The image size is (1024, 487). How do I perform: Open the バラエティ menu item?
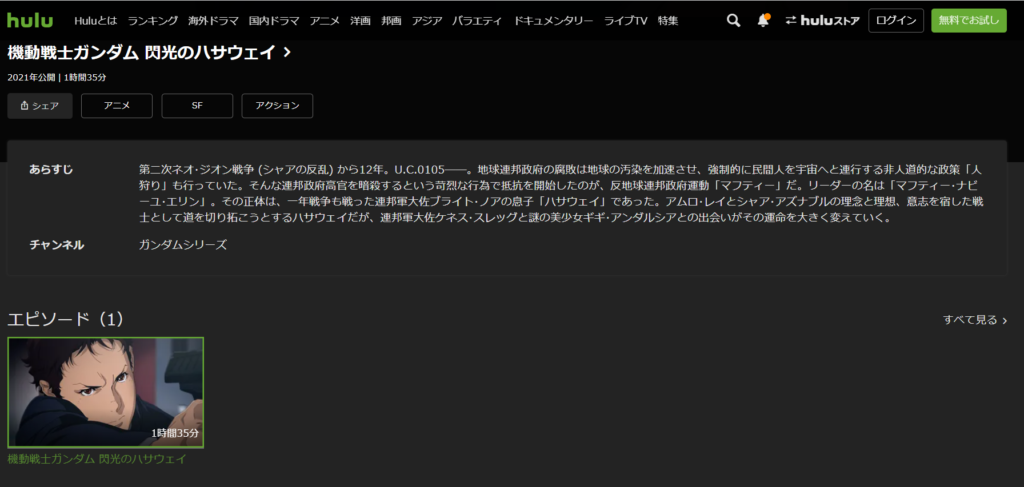coord(477,21)
